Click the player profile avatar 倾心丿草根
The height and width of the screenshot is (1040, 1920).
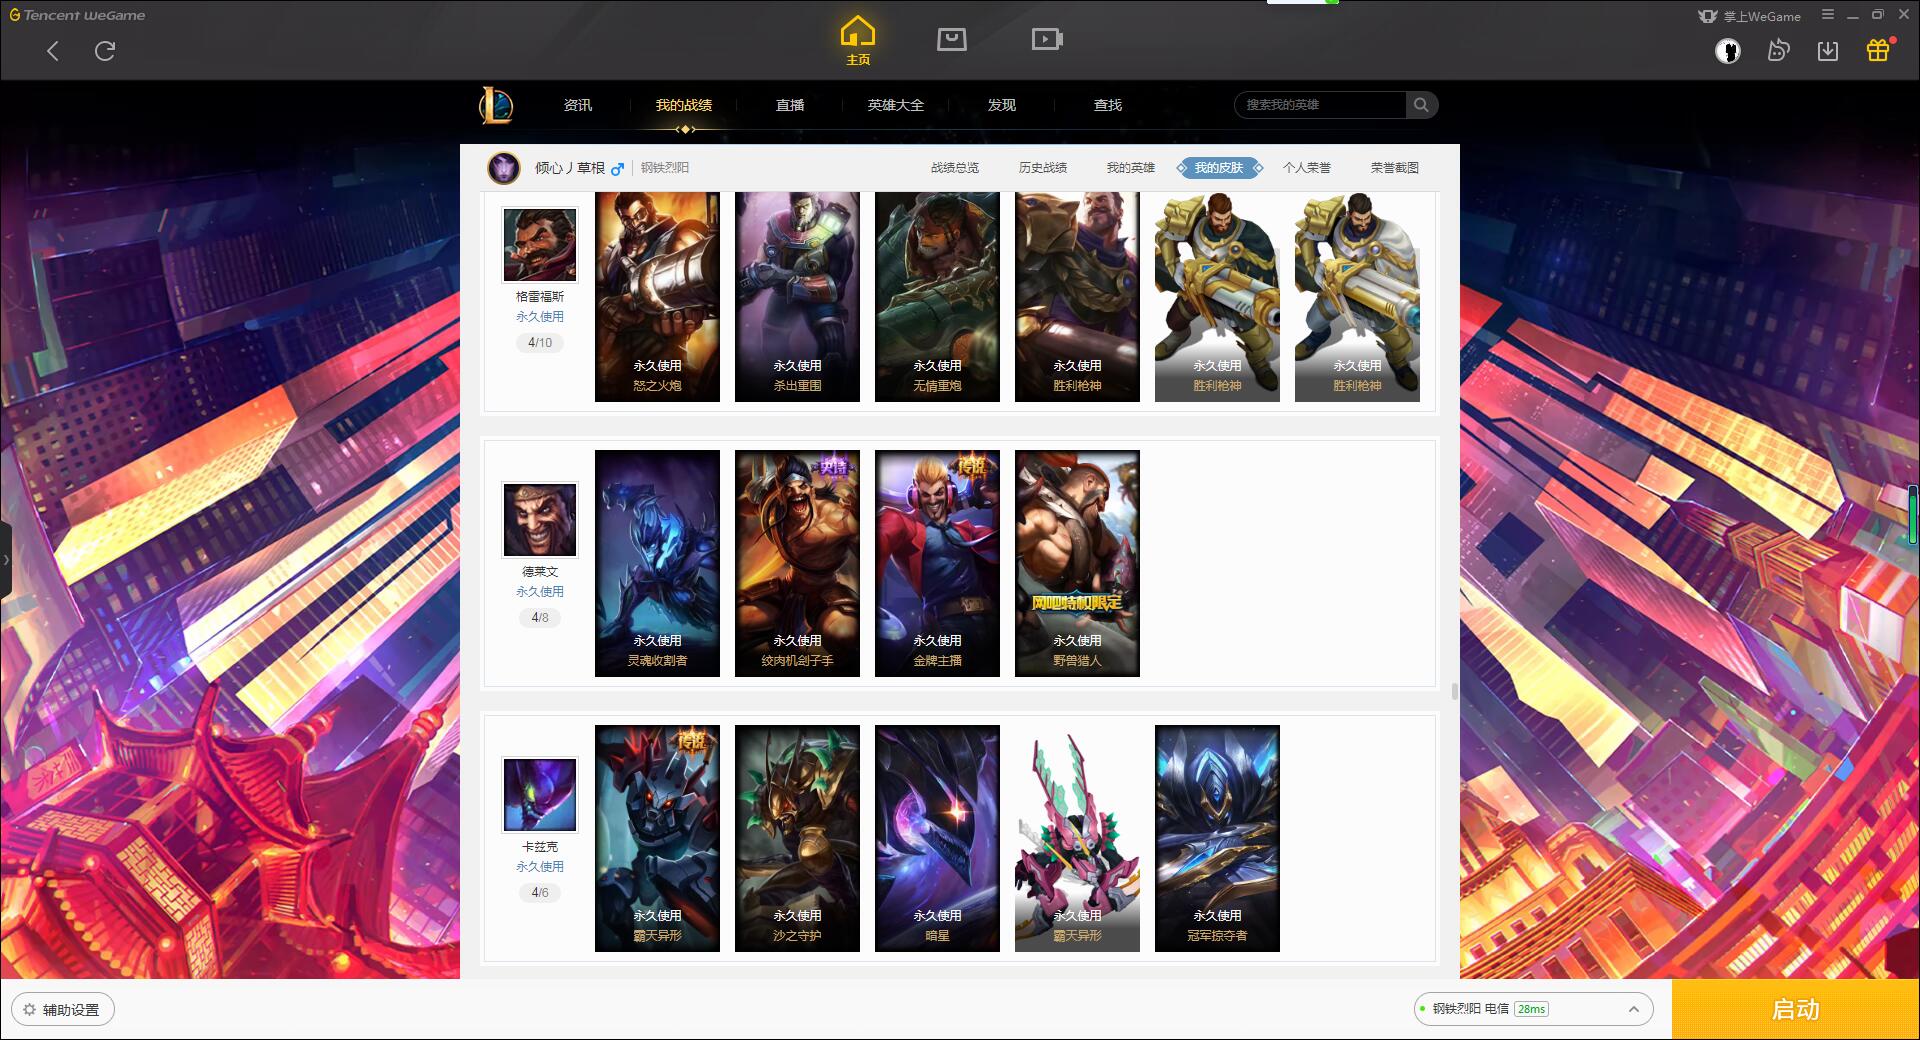[504, 168]
